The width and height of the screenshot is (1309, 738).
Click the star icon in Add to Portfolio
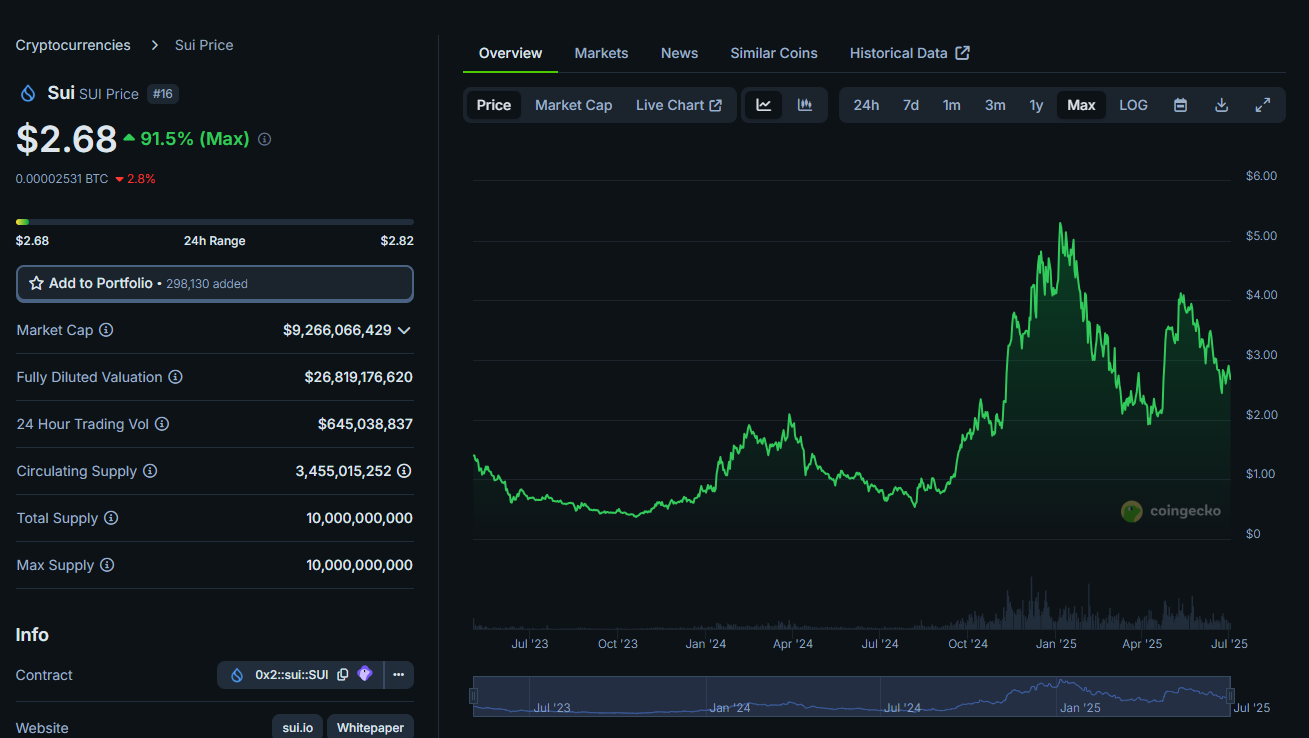click(36, 283)
